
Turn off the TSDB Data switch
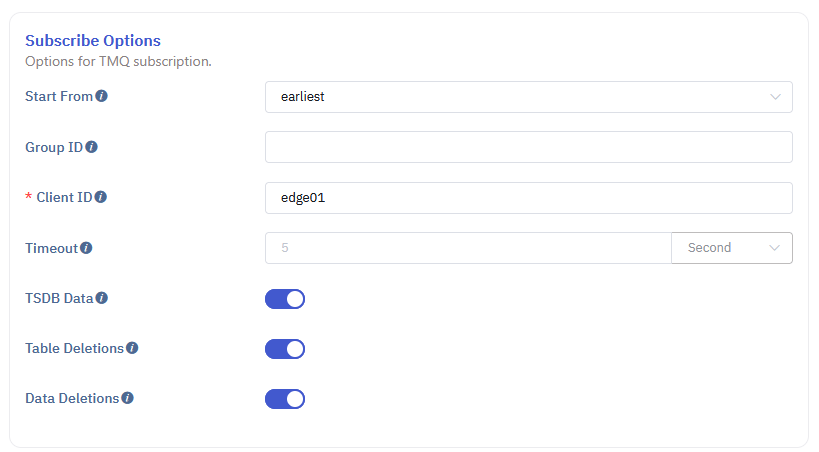click(x=285, y=299)
